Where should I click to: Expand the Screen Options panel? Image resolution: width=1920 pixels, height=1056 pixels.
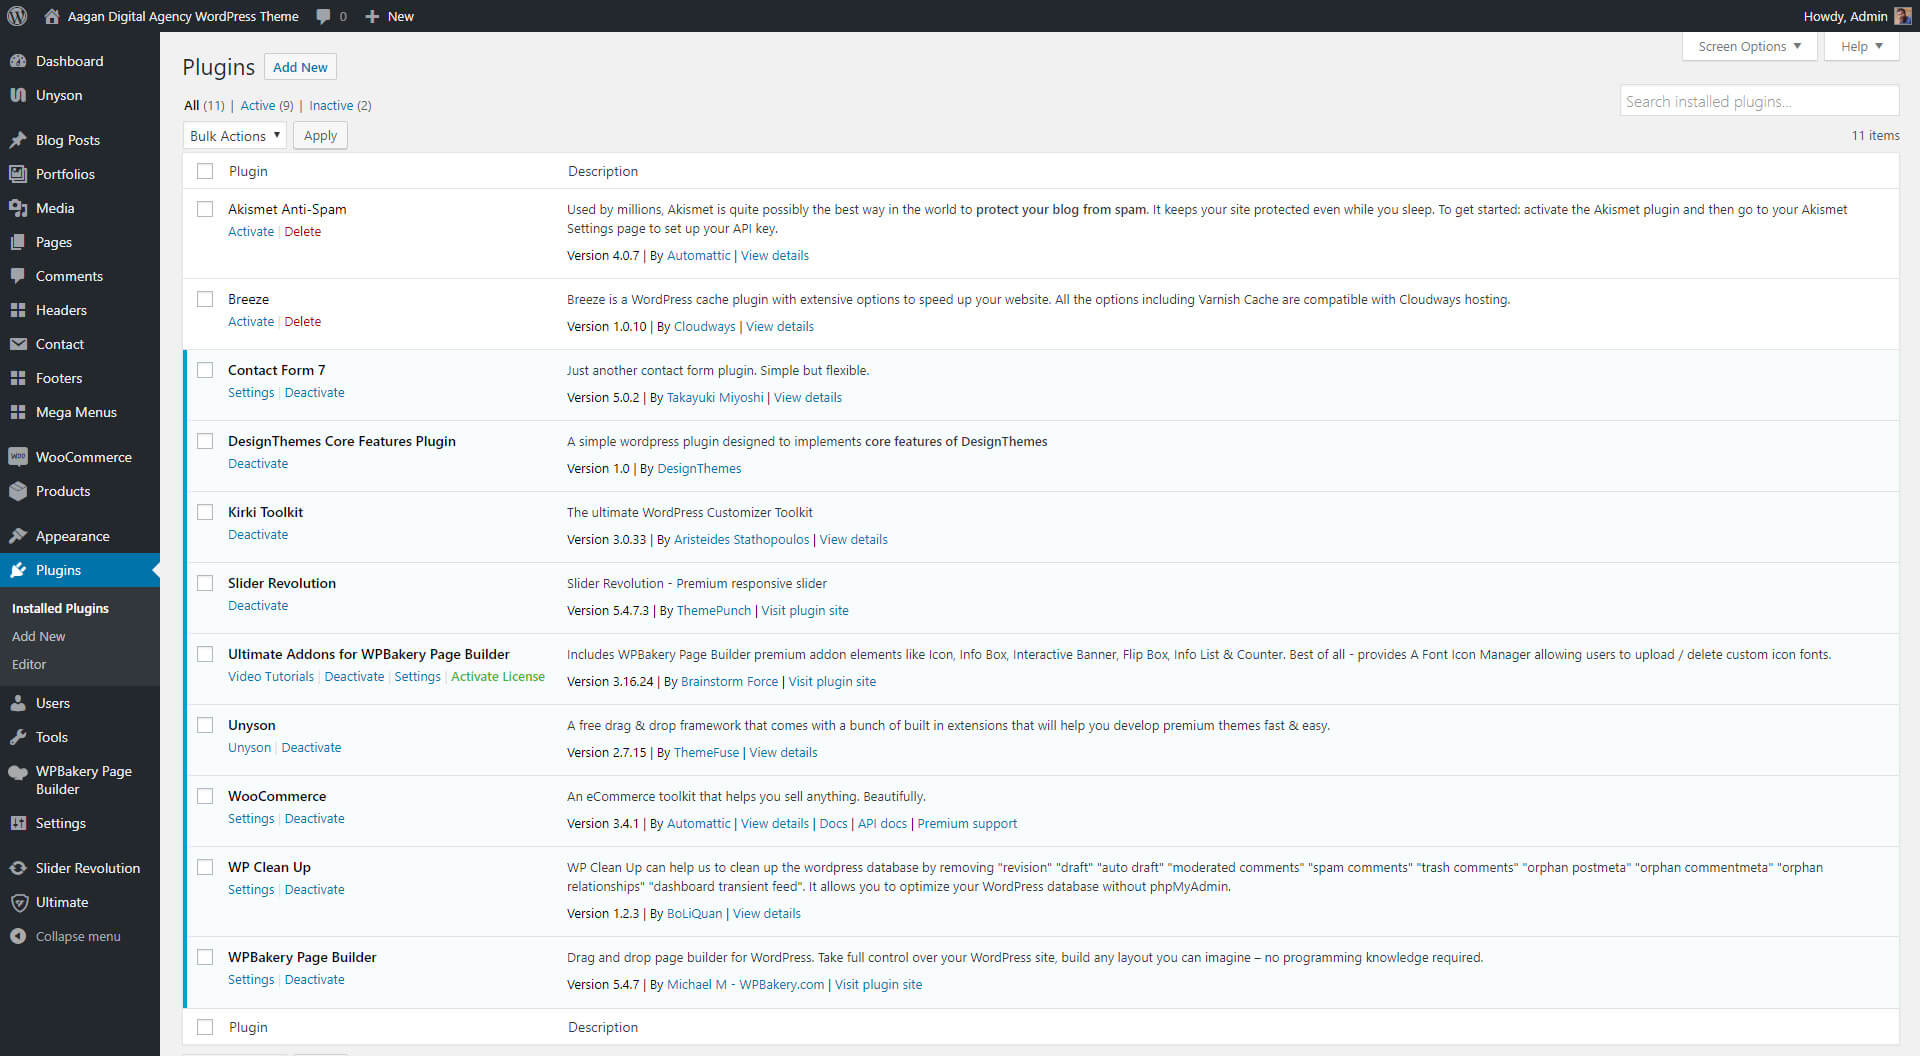(1749, 46)
